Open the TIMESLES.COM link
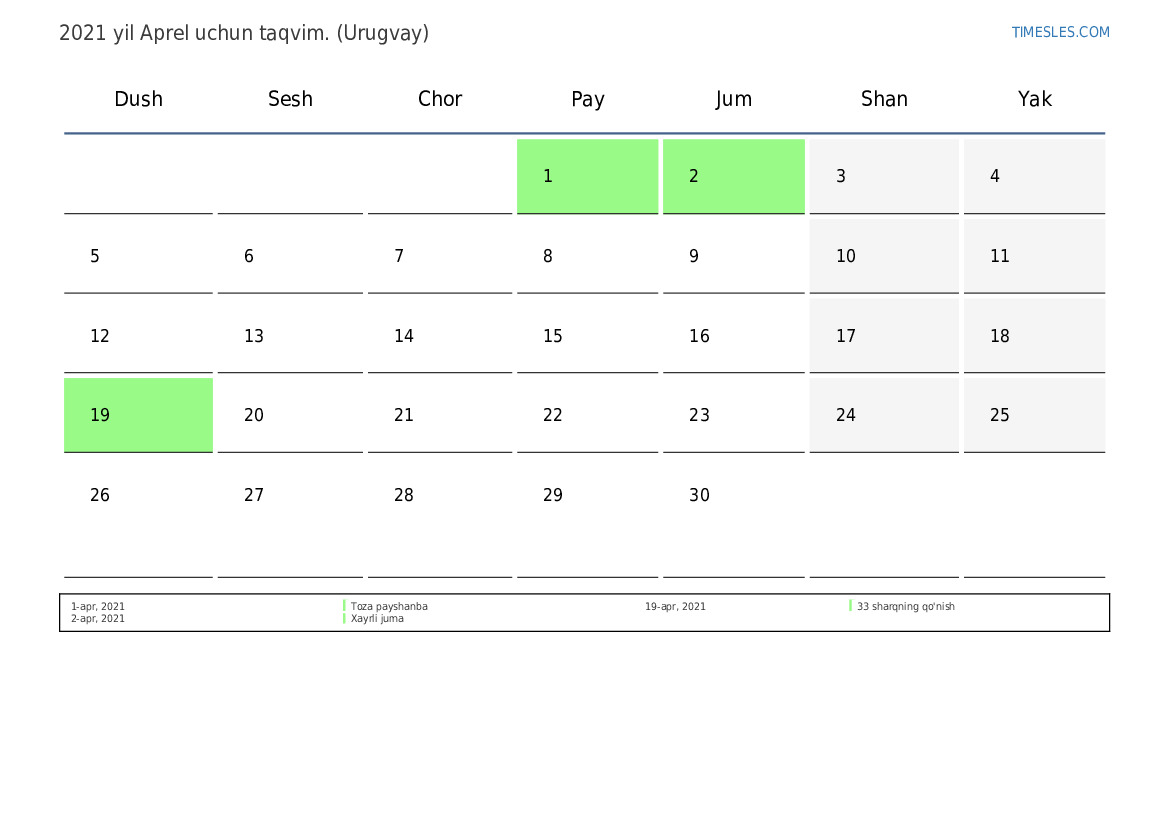 click(x=1060, y=32)
